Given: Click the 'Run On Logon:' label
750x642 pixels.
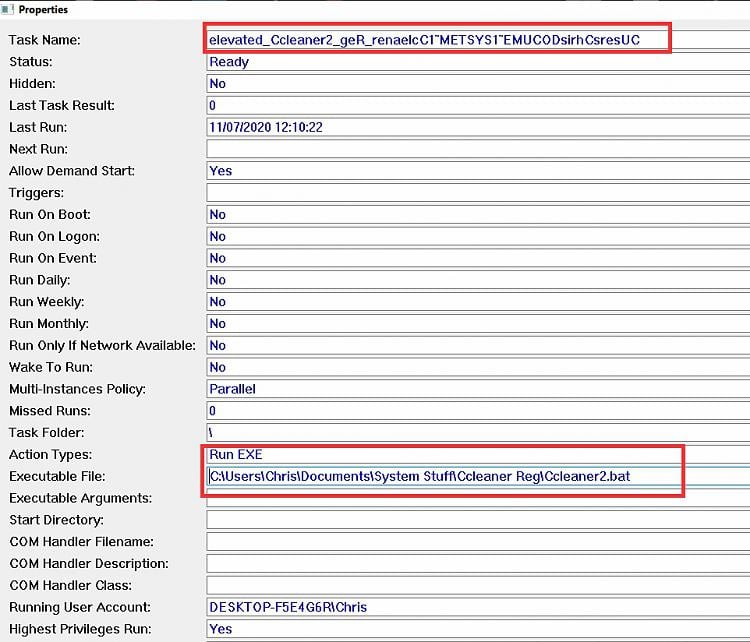Looking at the screenshot, I should coord(55,236).
